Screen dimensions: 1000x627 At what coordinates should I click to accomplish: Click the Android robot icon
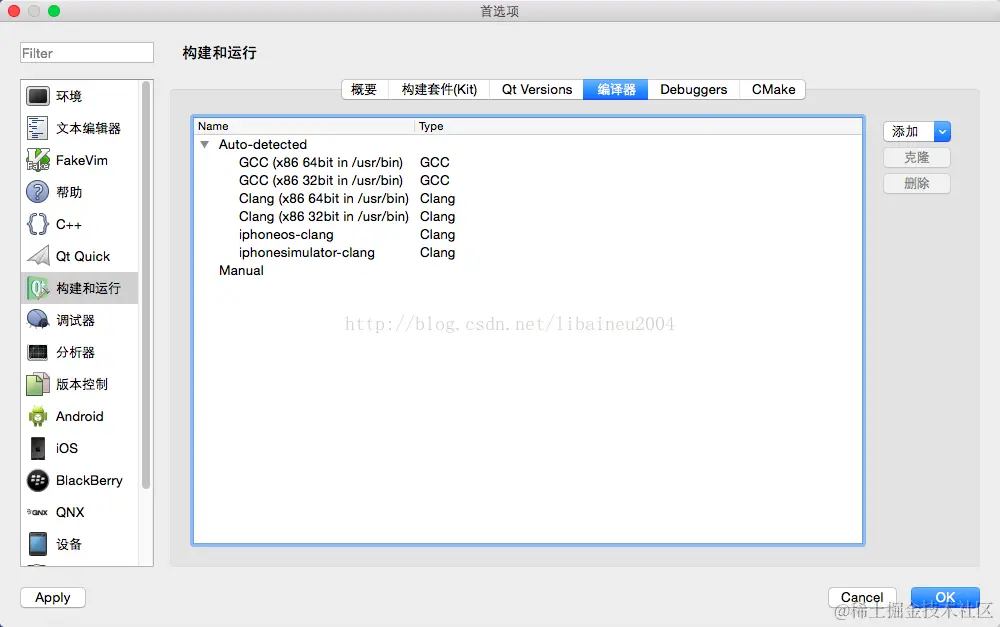pyautogui.click(x=38, y=416)
